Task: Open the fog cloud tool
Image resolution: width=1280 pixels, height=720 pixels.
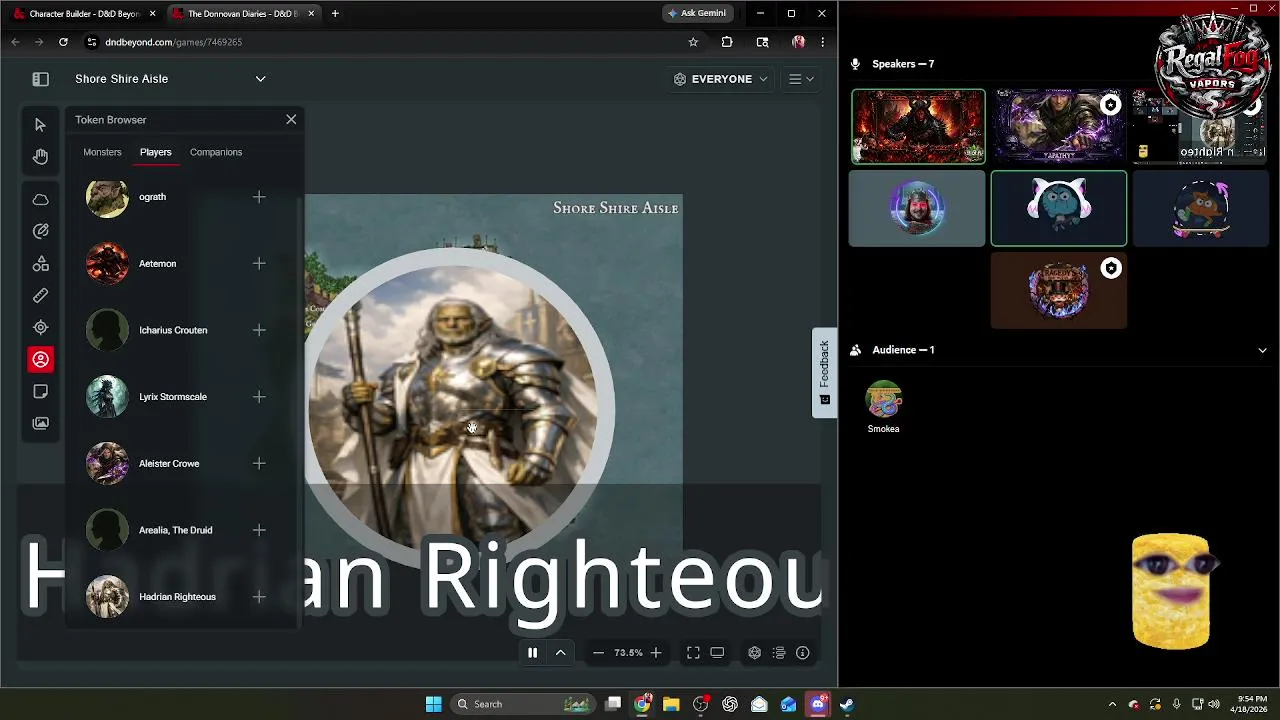Action: pyautogui.click(x=40, y=200)
